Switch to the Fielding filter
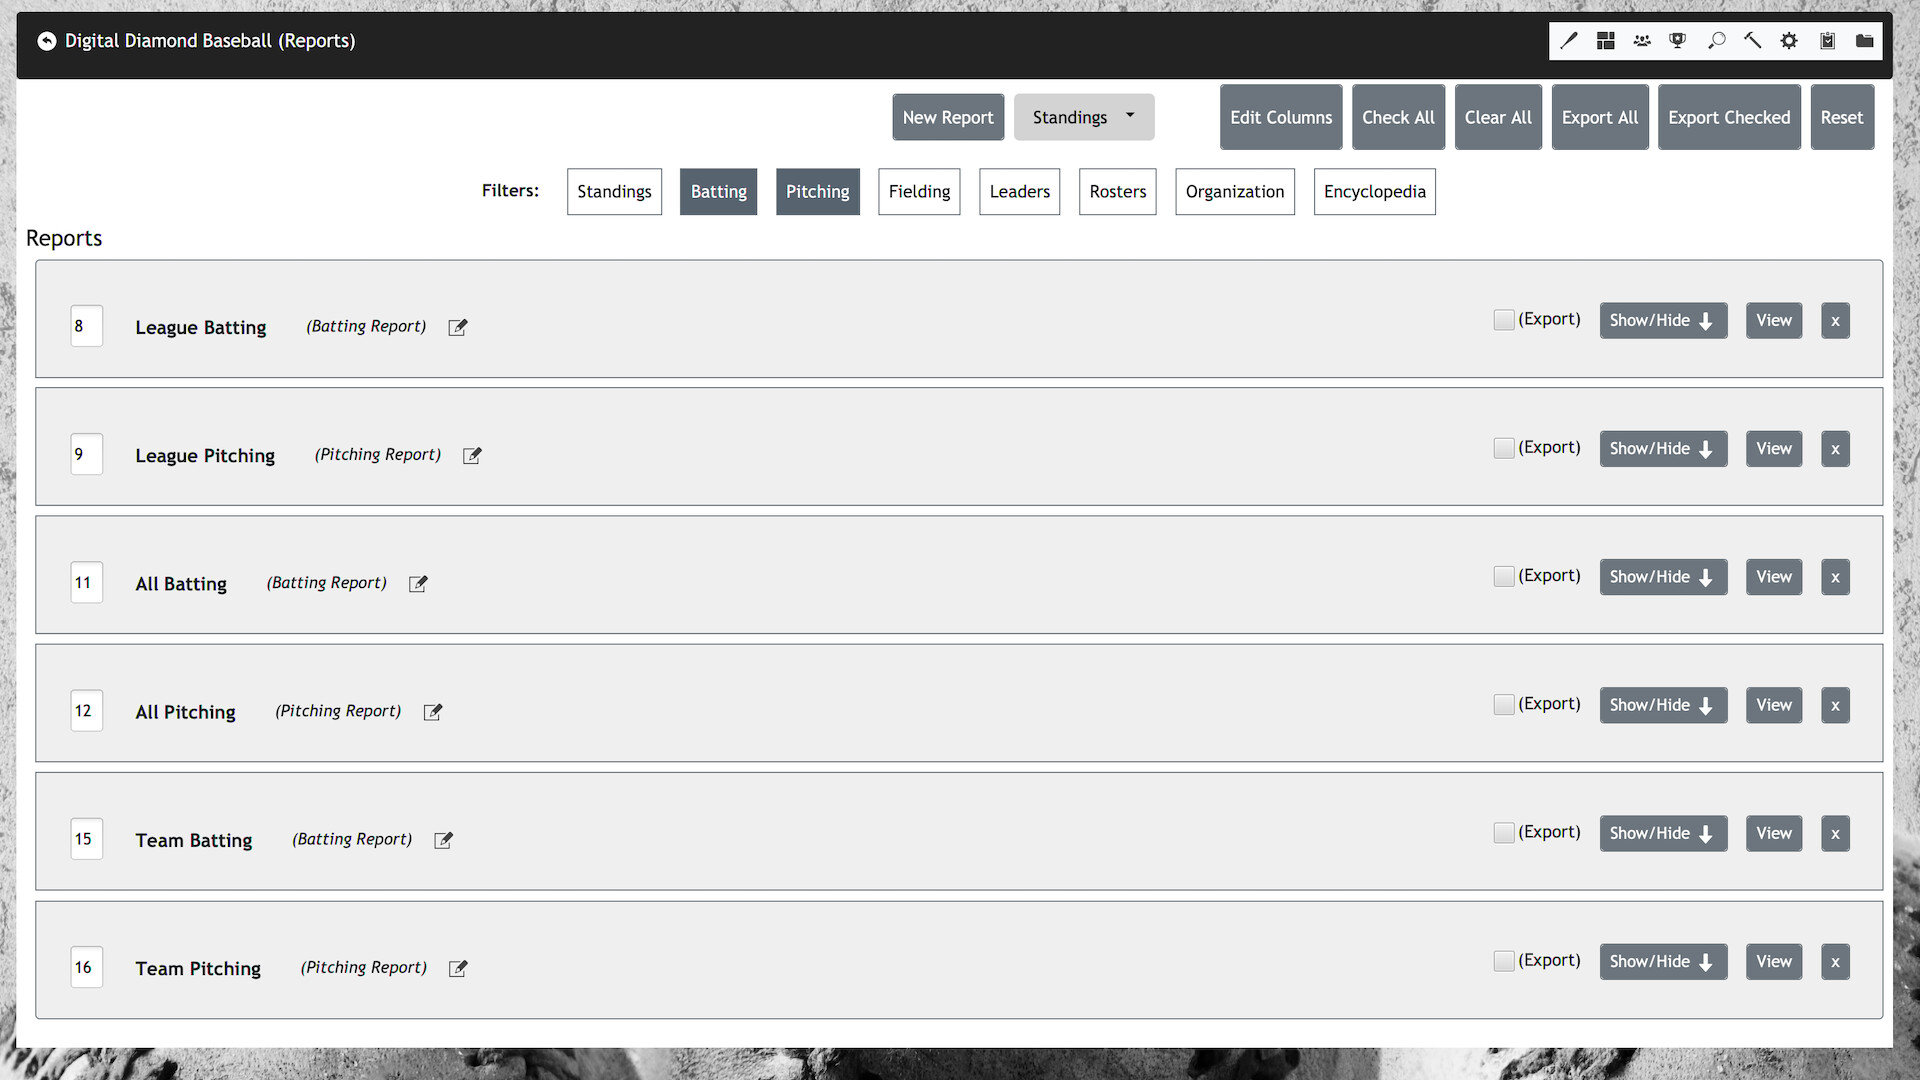The image size is (1920, 1080). [x=918, y=191]
